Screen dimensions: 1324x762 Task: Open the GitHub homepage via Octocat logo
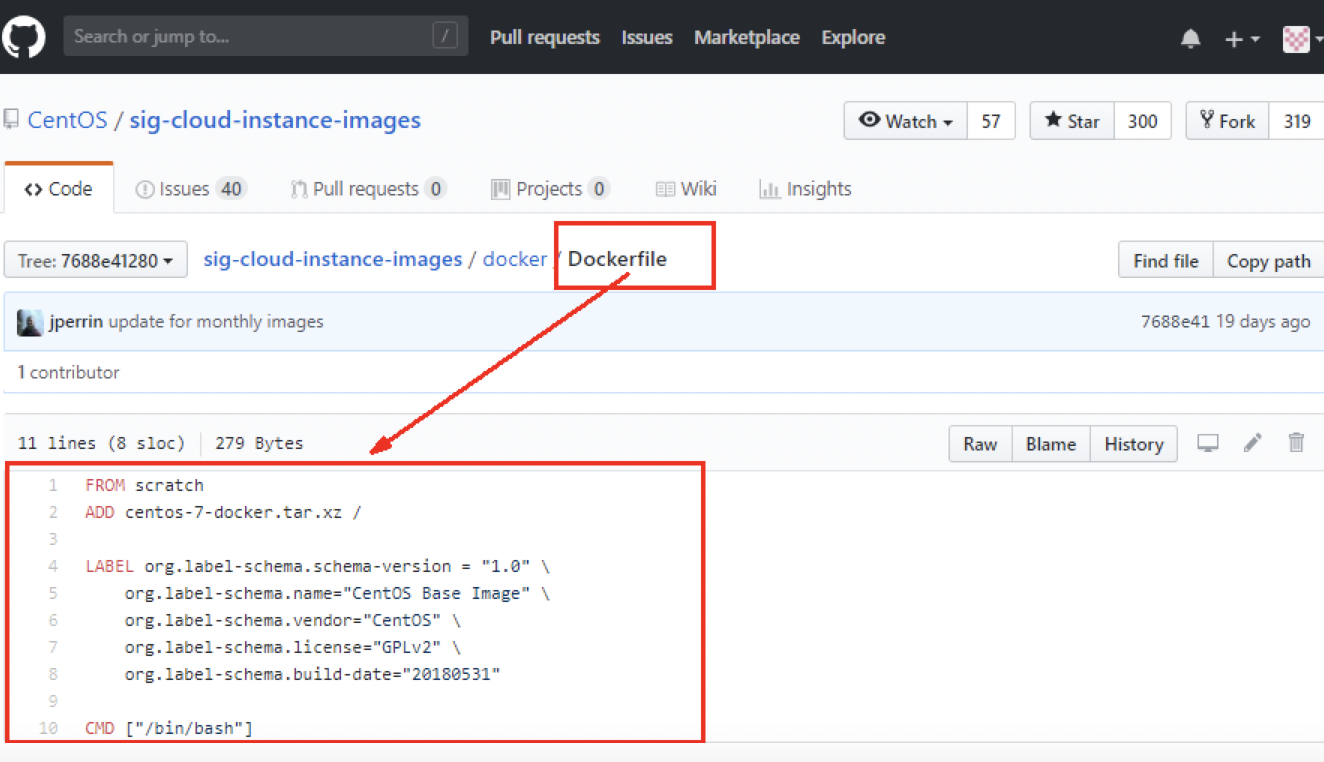pyautogui.click(x=22, y=38)
